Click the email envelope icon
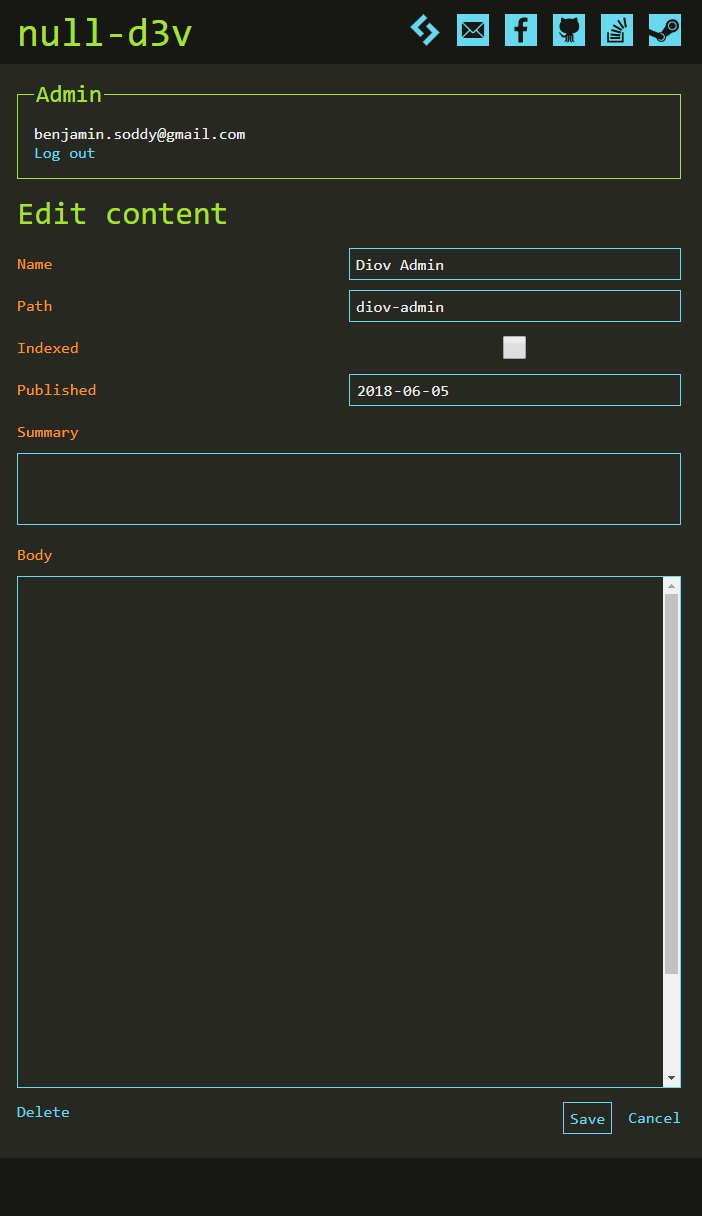 (x=473, y=30)
